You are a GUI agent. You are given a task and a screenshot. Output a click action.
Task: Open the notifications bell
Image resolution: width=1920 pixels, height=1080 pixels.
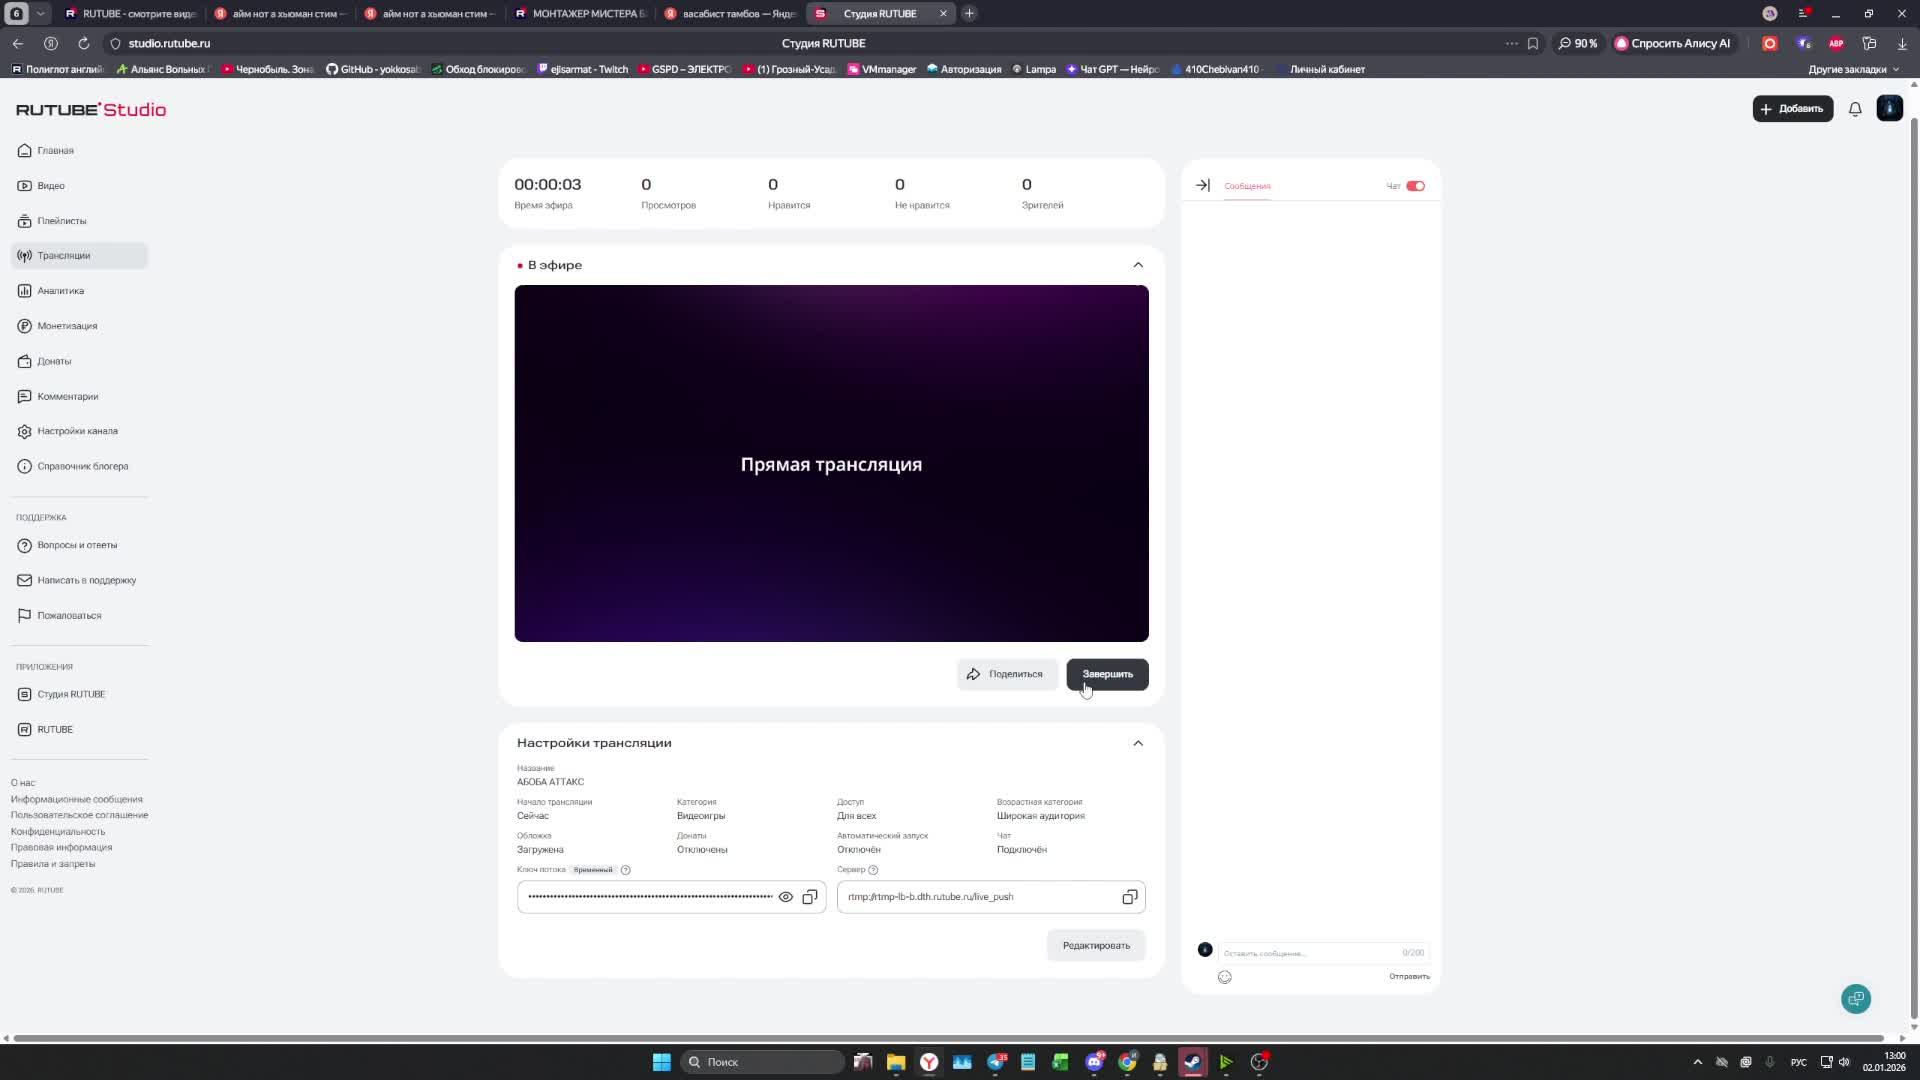[x=1855, y=109]
